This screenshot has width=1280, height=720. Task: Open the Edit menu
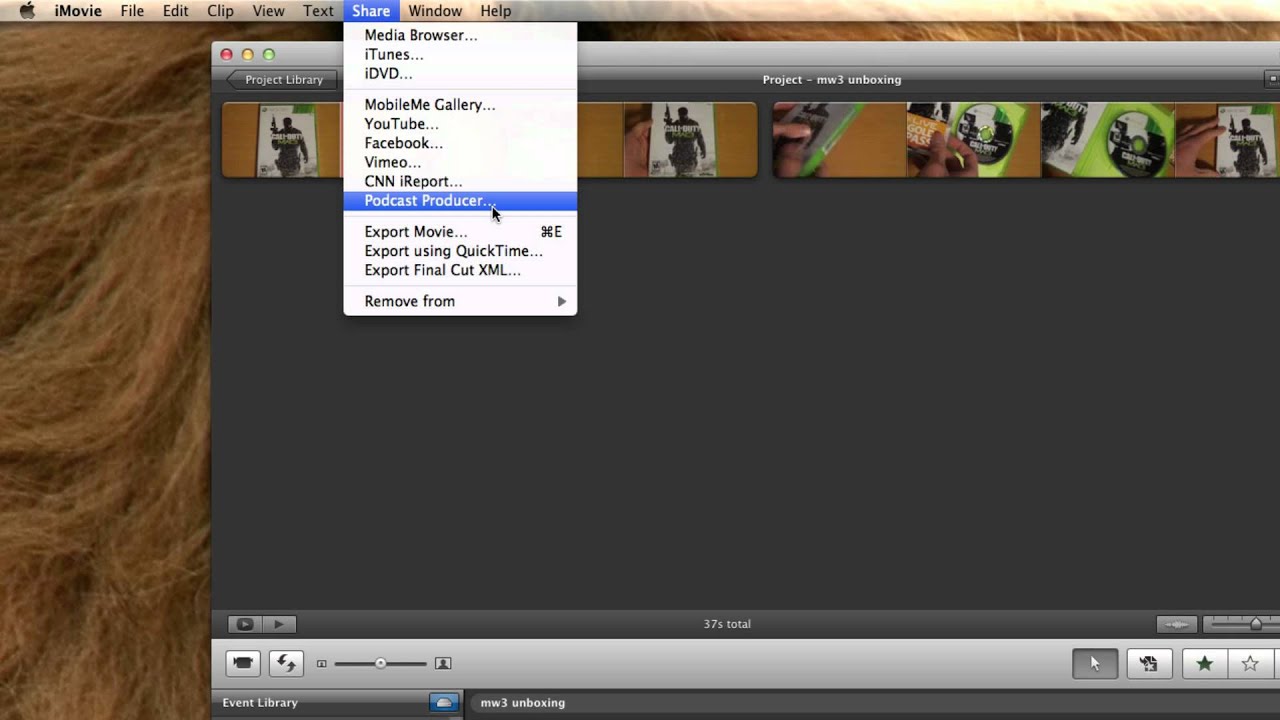[x=175, y=11]
